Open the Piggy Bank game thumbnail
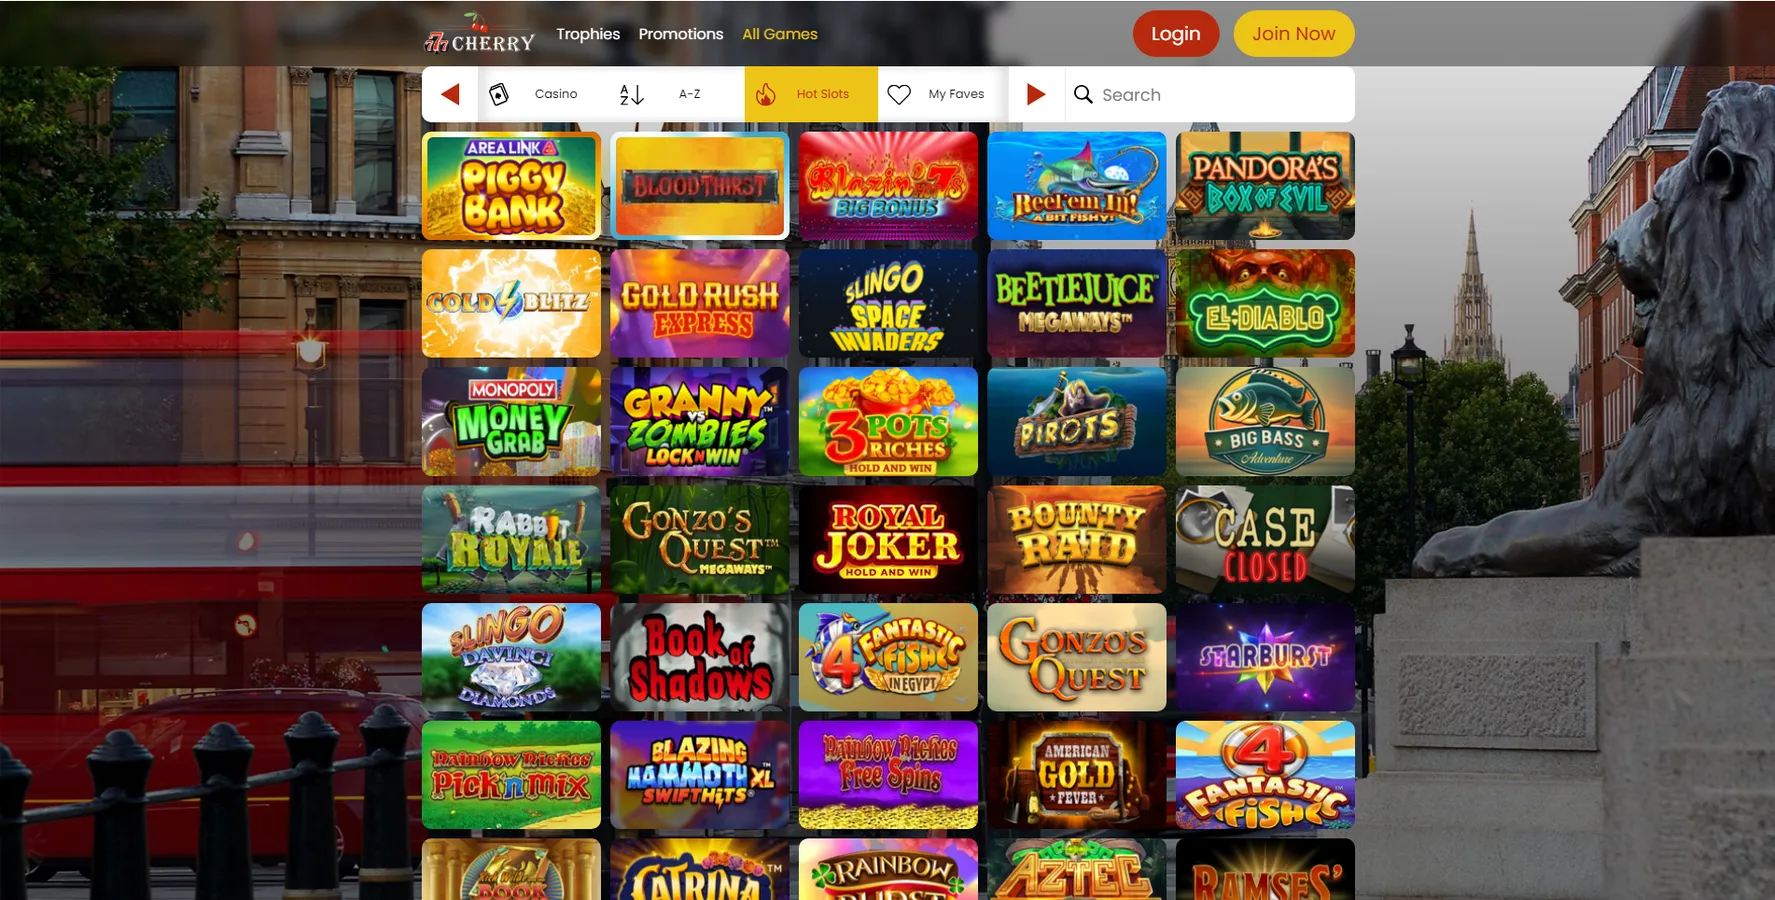Screen dimensions: 1775x900 point(511,186)
